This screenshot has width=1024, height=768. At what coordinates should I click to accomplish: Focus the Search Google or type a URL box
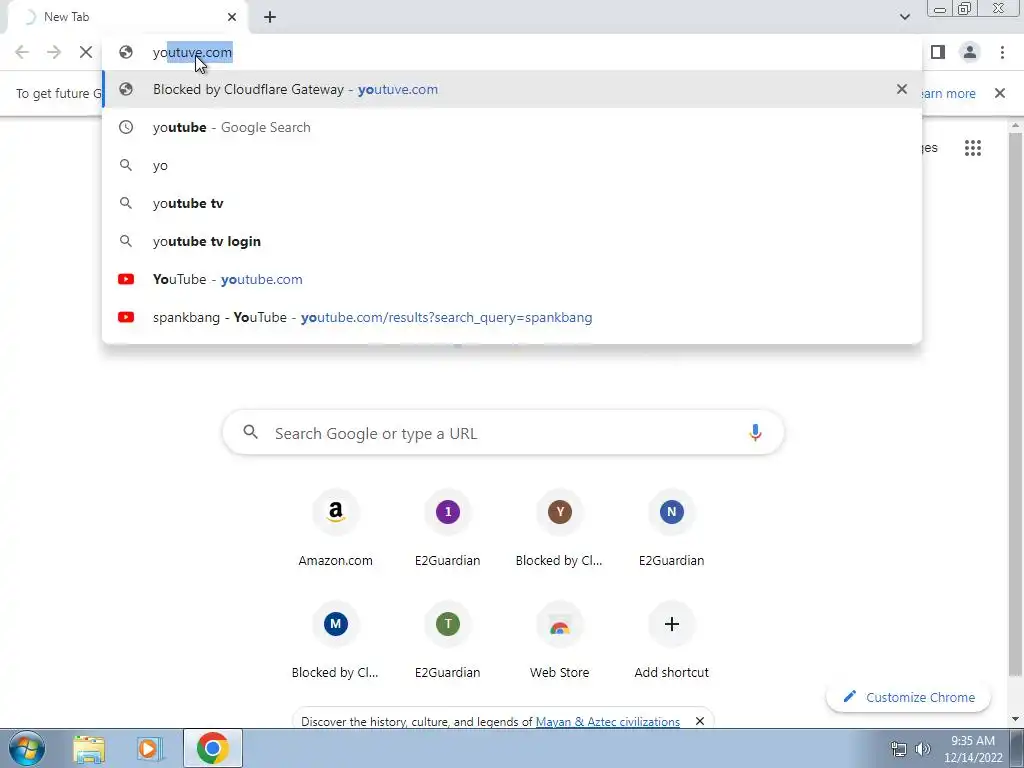click(503, 433)
